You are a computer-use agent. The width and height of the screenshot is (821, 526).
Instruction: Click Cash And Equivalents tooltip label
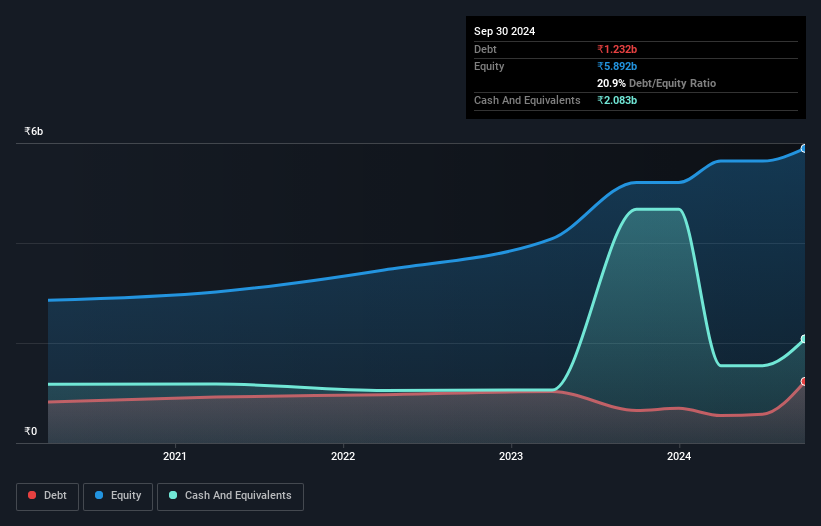pos(527,100)
